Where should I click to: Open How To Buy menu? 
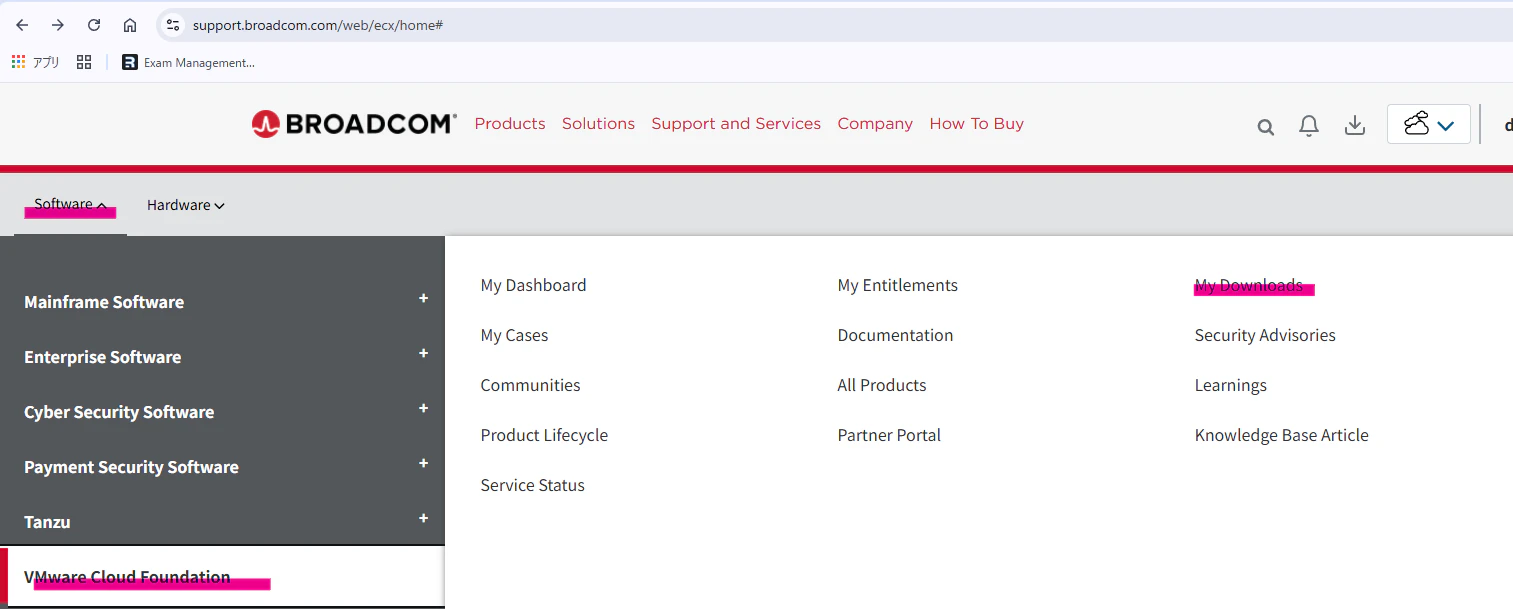tap(976, 124)
